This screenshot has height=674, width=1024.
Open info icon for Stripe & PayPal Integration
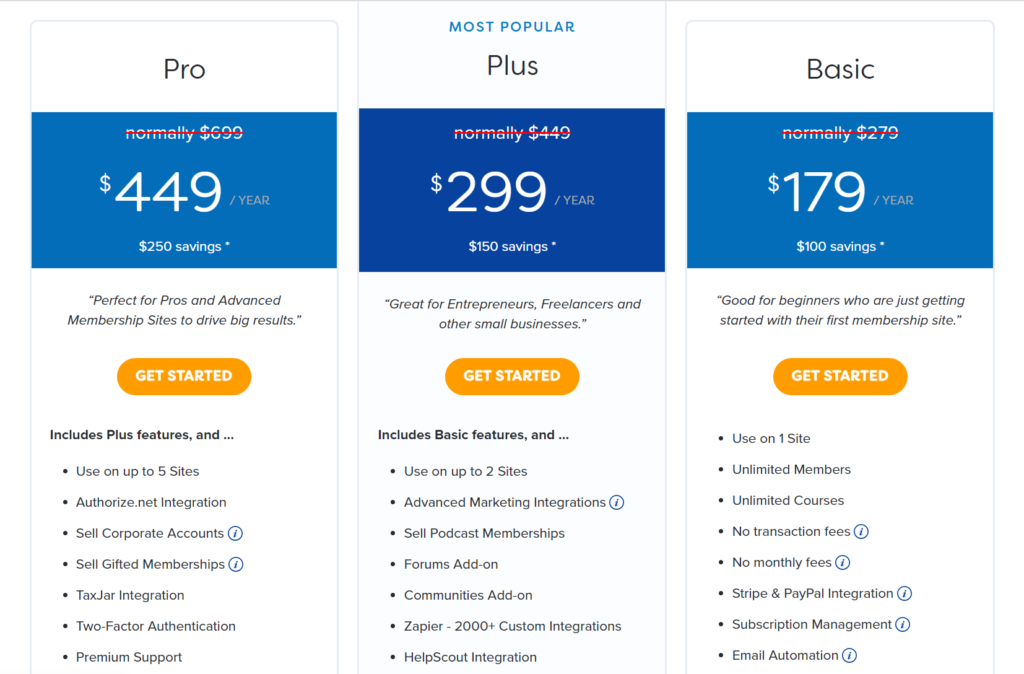click(x=904, y=594)
